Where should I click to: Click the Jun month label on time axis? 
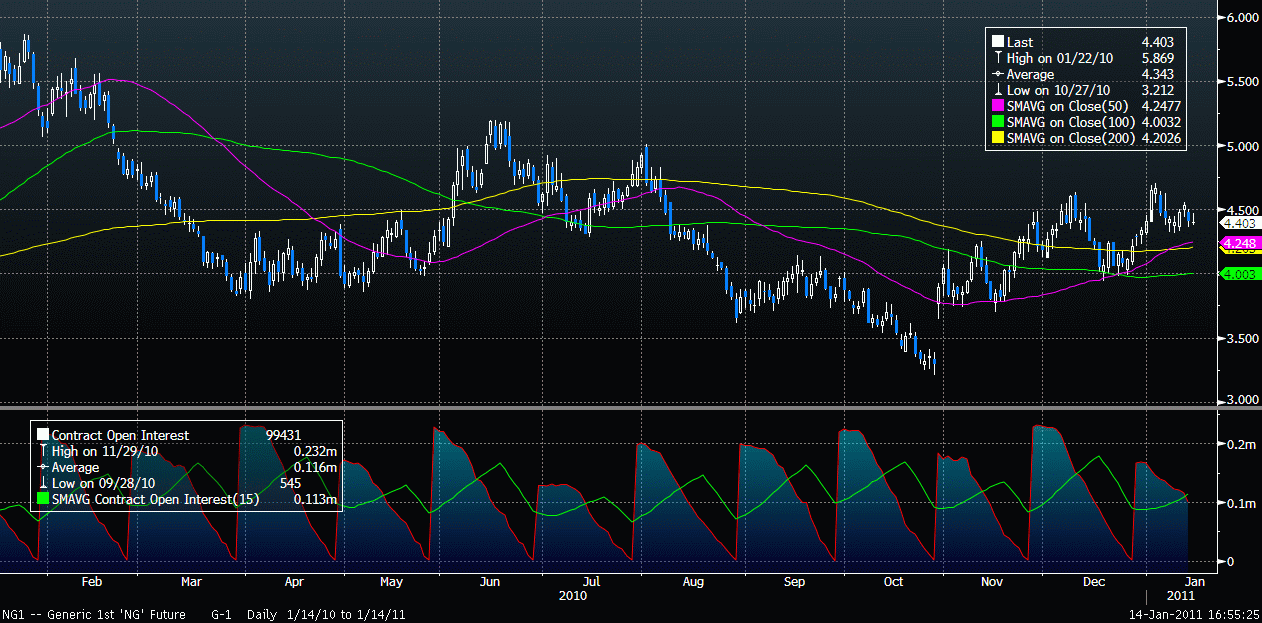(x=490, y=581)
